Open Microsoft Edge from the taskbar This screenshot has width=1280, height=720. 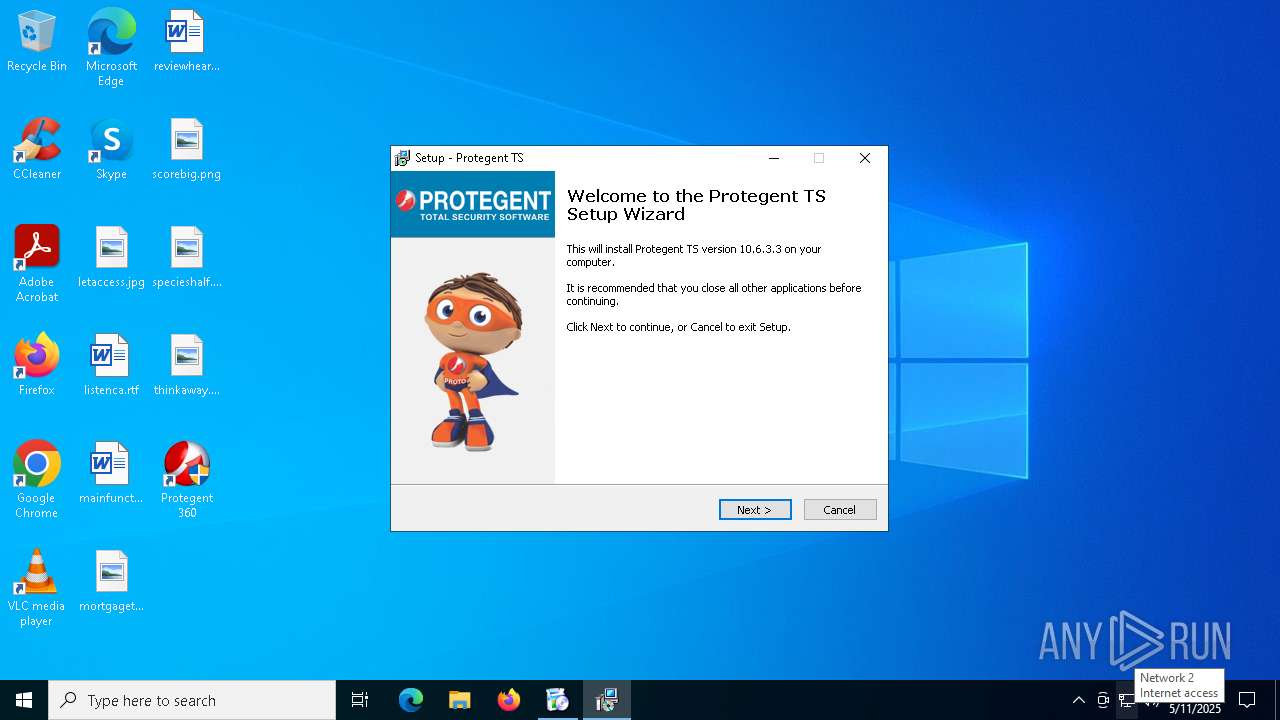[411, 700]
